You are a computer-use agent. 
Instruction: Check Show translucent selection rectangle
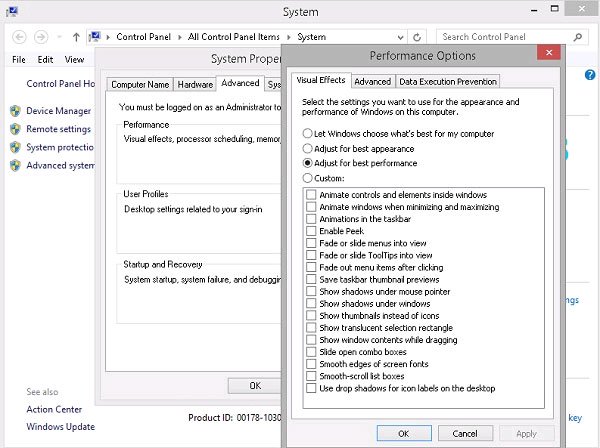(311, 328)
